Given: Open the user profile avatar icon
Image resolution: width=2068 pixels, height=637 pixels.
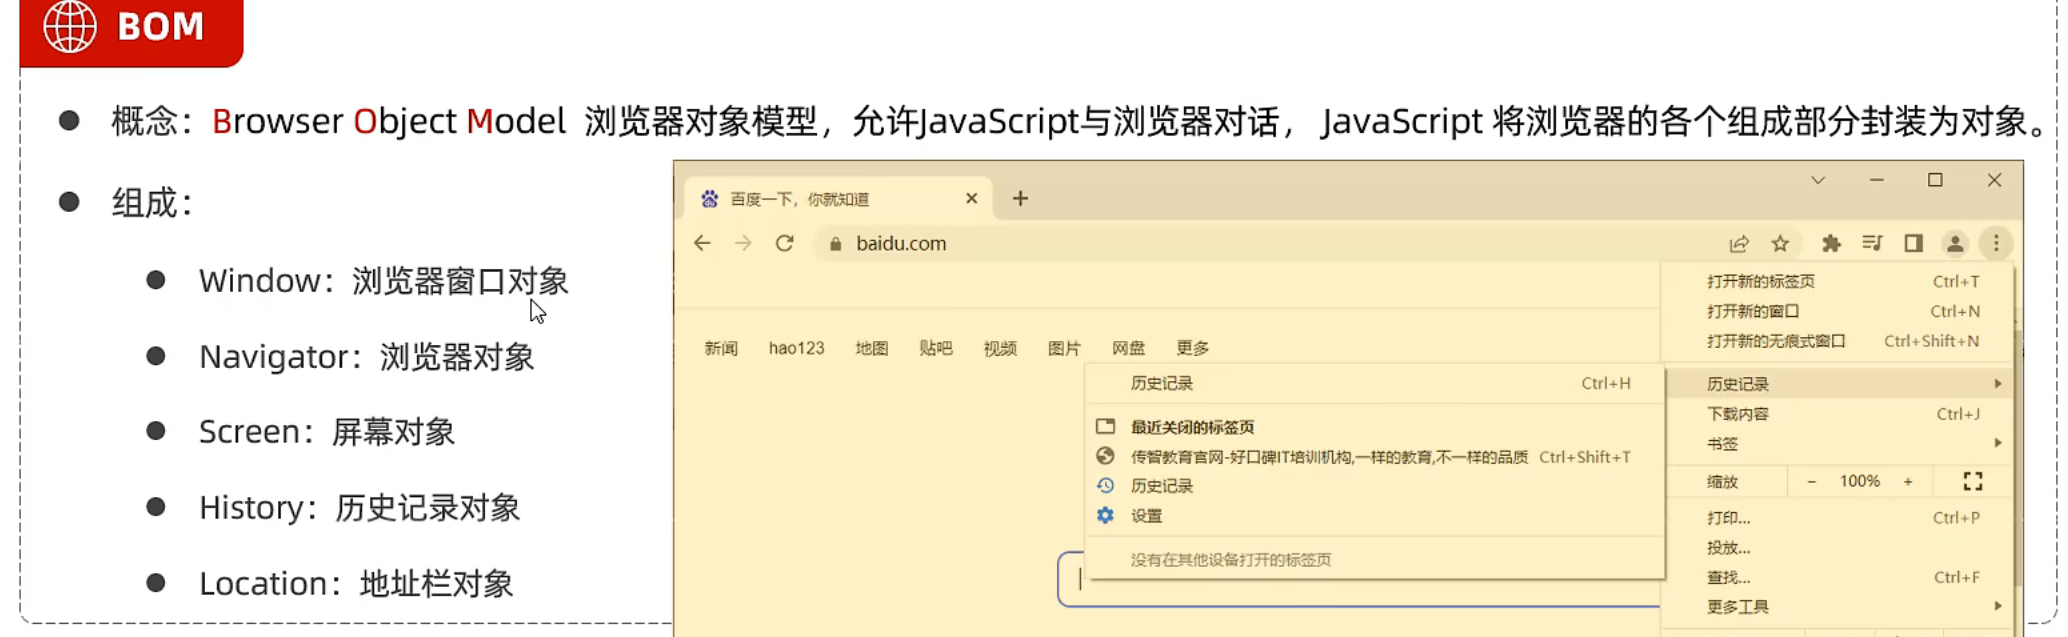Looking at the screenshot, I should coord(1955,243).
